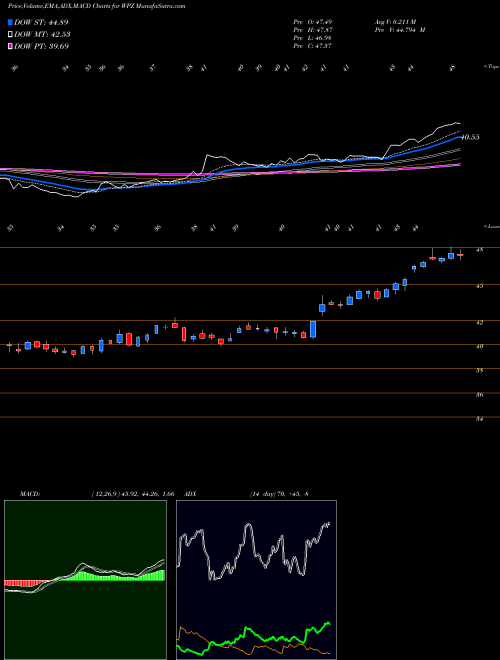This screenshot has height=660, width=500.
Task: Click the 38 price axis label
Action: 479,370
